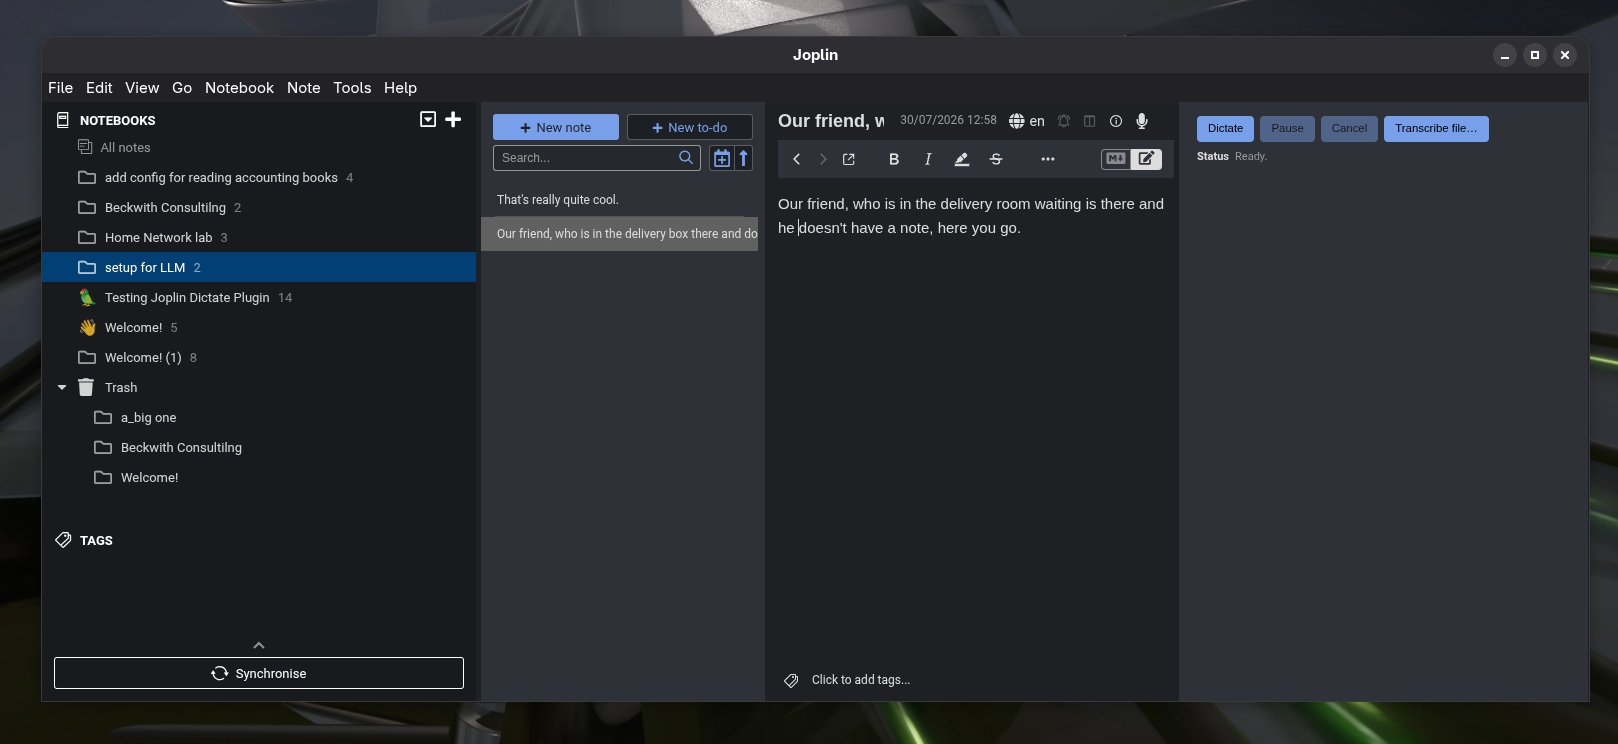Change spellcheck language en
This screenshot has height=744, width=1618.
(x=1027, y=121)
